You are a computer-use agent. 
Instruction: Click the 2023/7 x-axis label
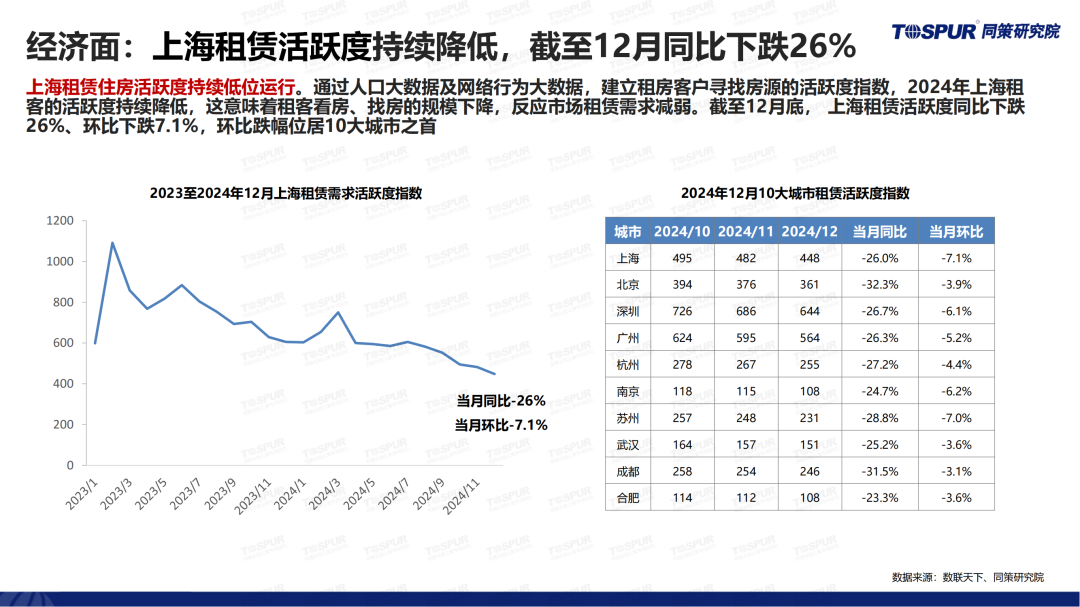(186, 495)
